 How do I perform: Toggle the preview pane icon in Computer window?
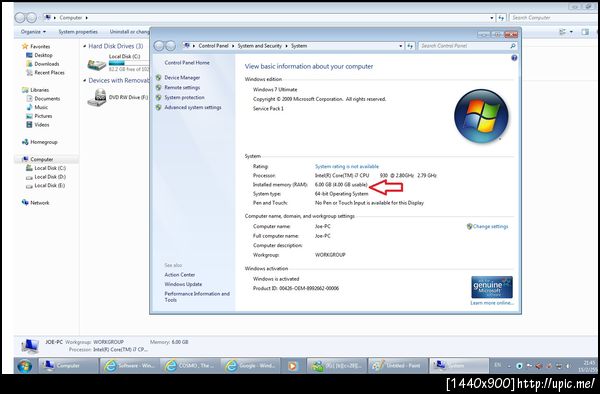pos(585,32)
